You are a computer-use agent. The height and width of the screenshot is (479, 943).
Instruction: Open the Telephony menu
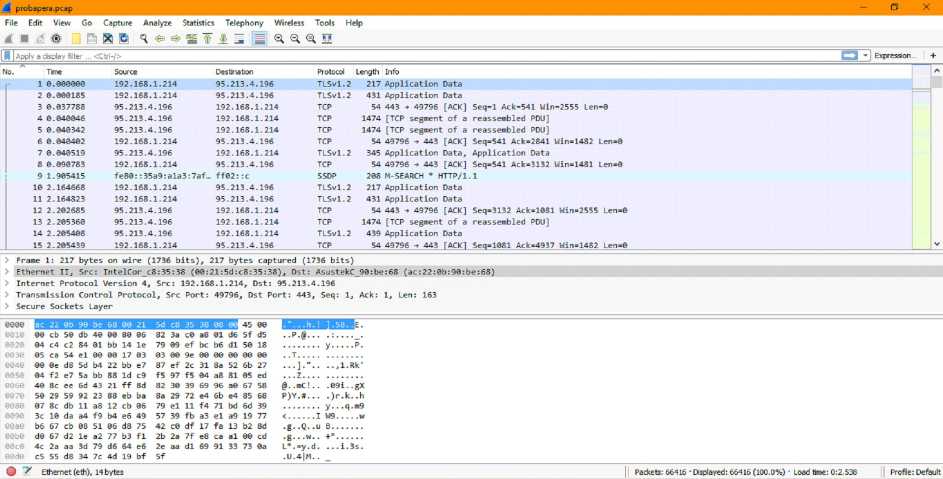[x=244, y=23]
